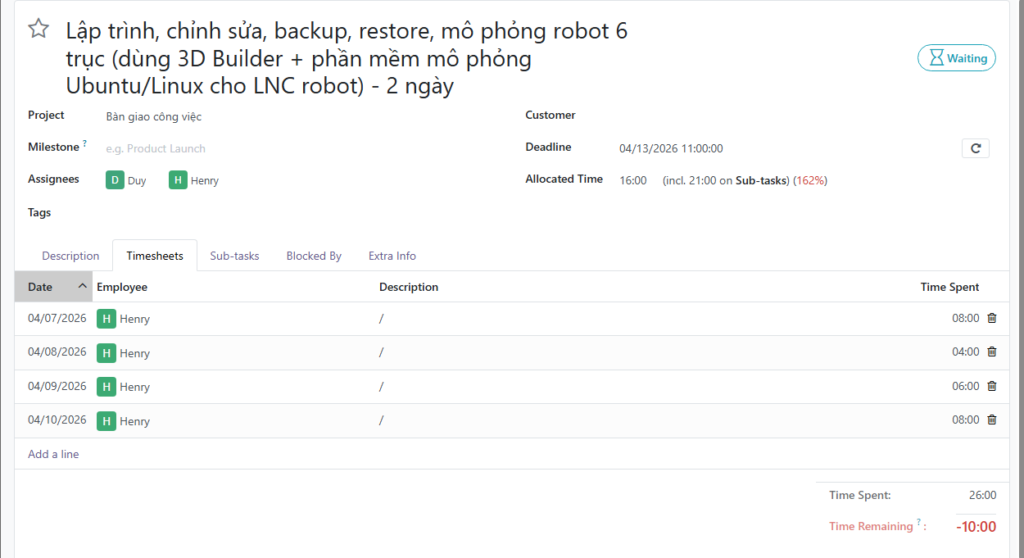1024x558 pixels.
Task: Edit the Allocated Time 16:00 value
Action: click(633, 180)
